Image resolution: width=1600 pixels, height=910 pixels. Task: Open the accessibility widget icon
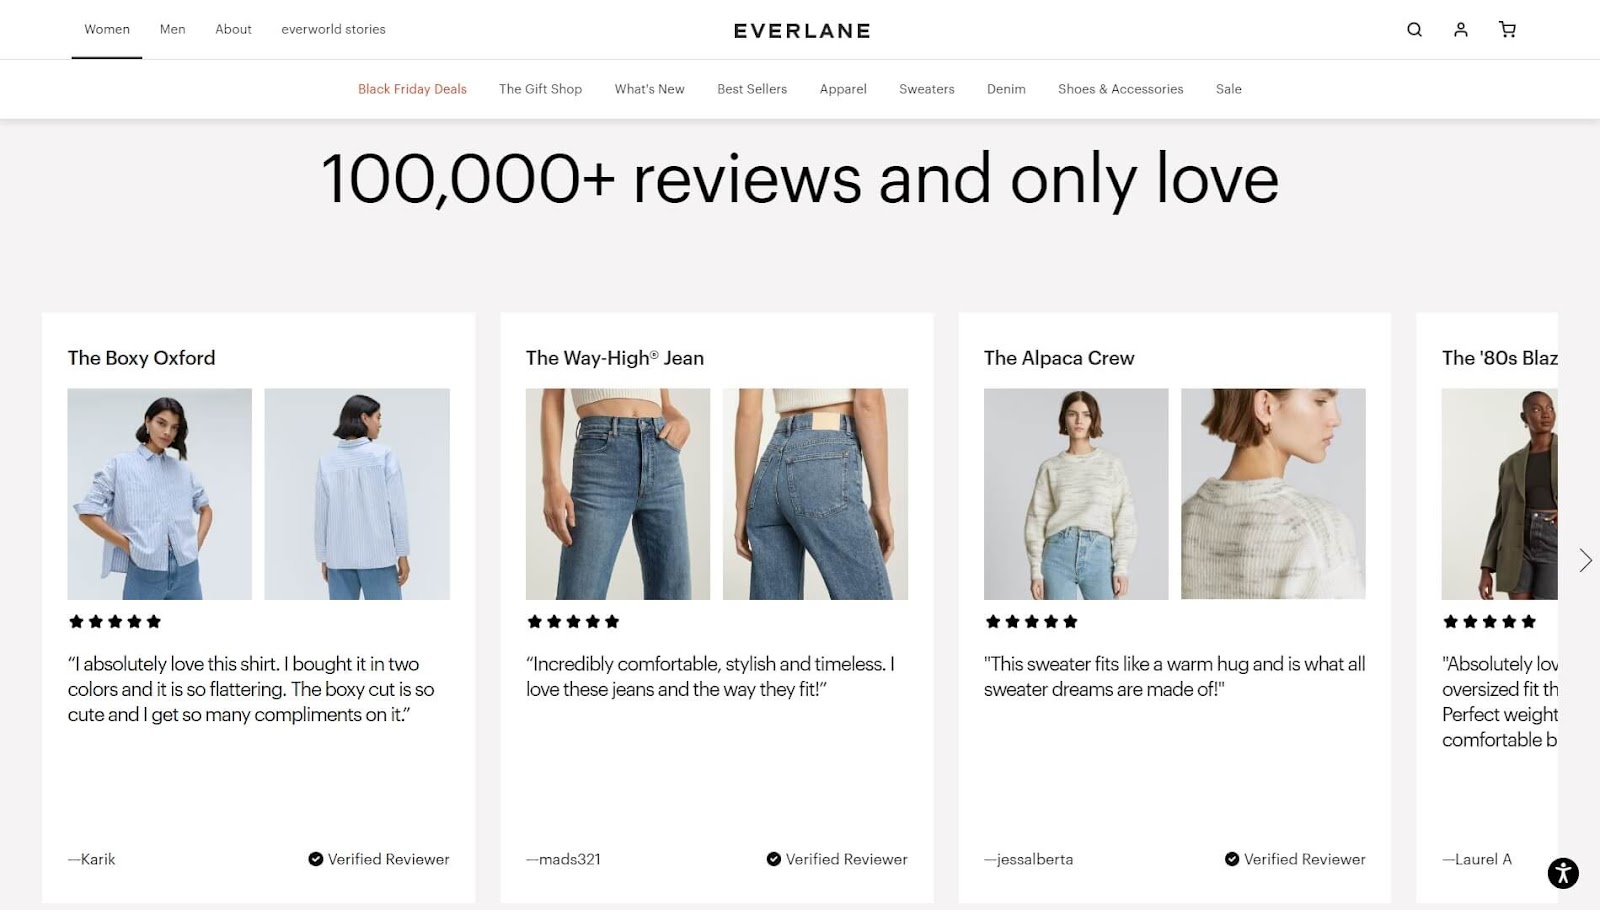pos(1563,873)
